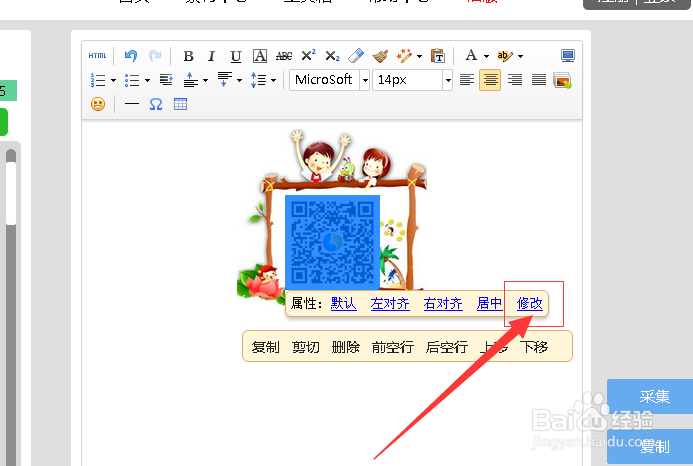Paste as plain text icon
The width and height of the screenshot is (693, 466).
[x=438, y=56]
